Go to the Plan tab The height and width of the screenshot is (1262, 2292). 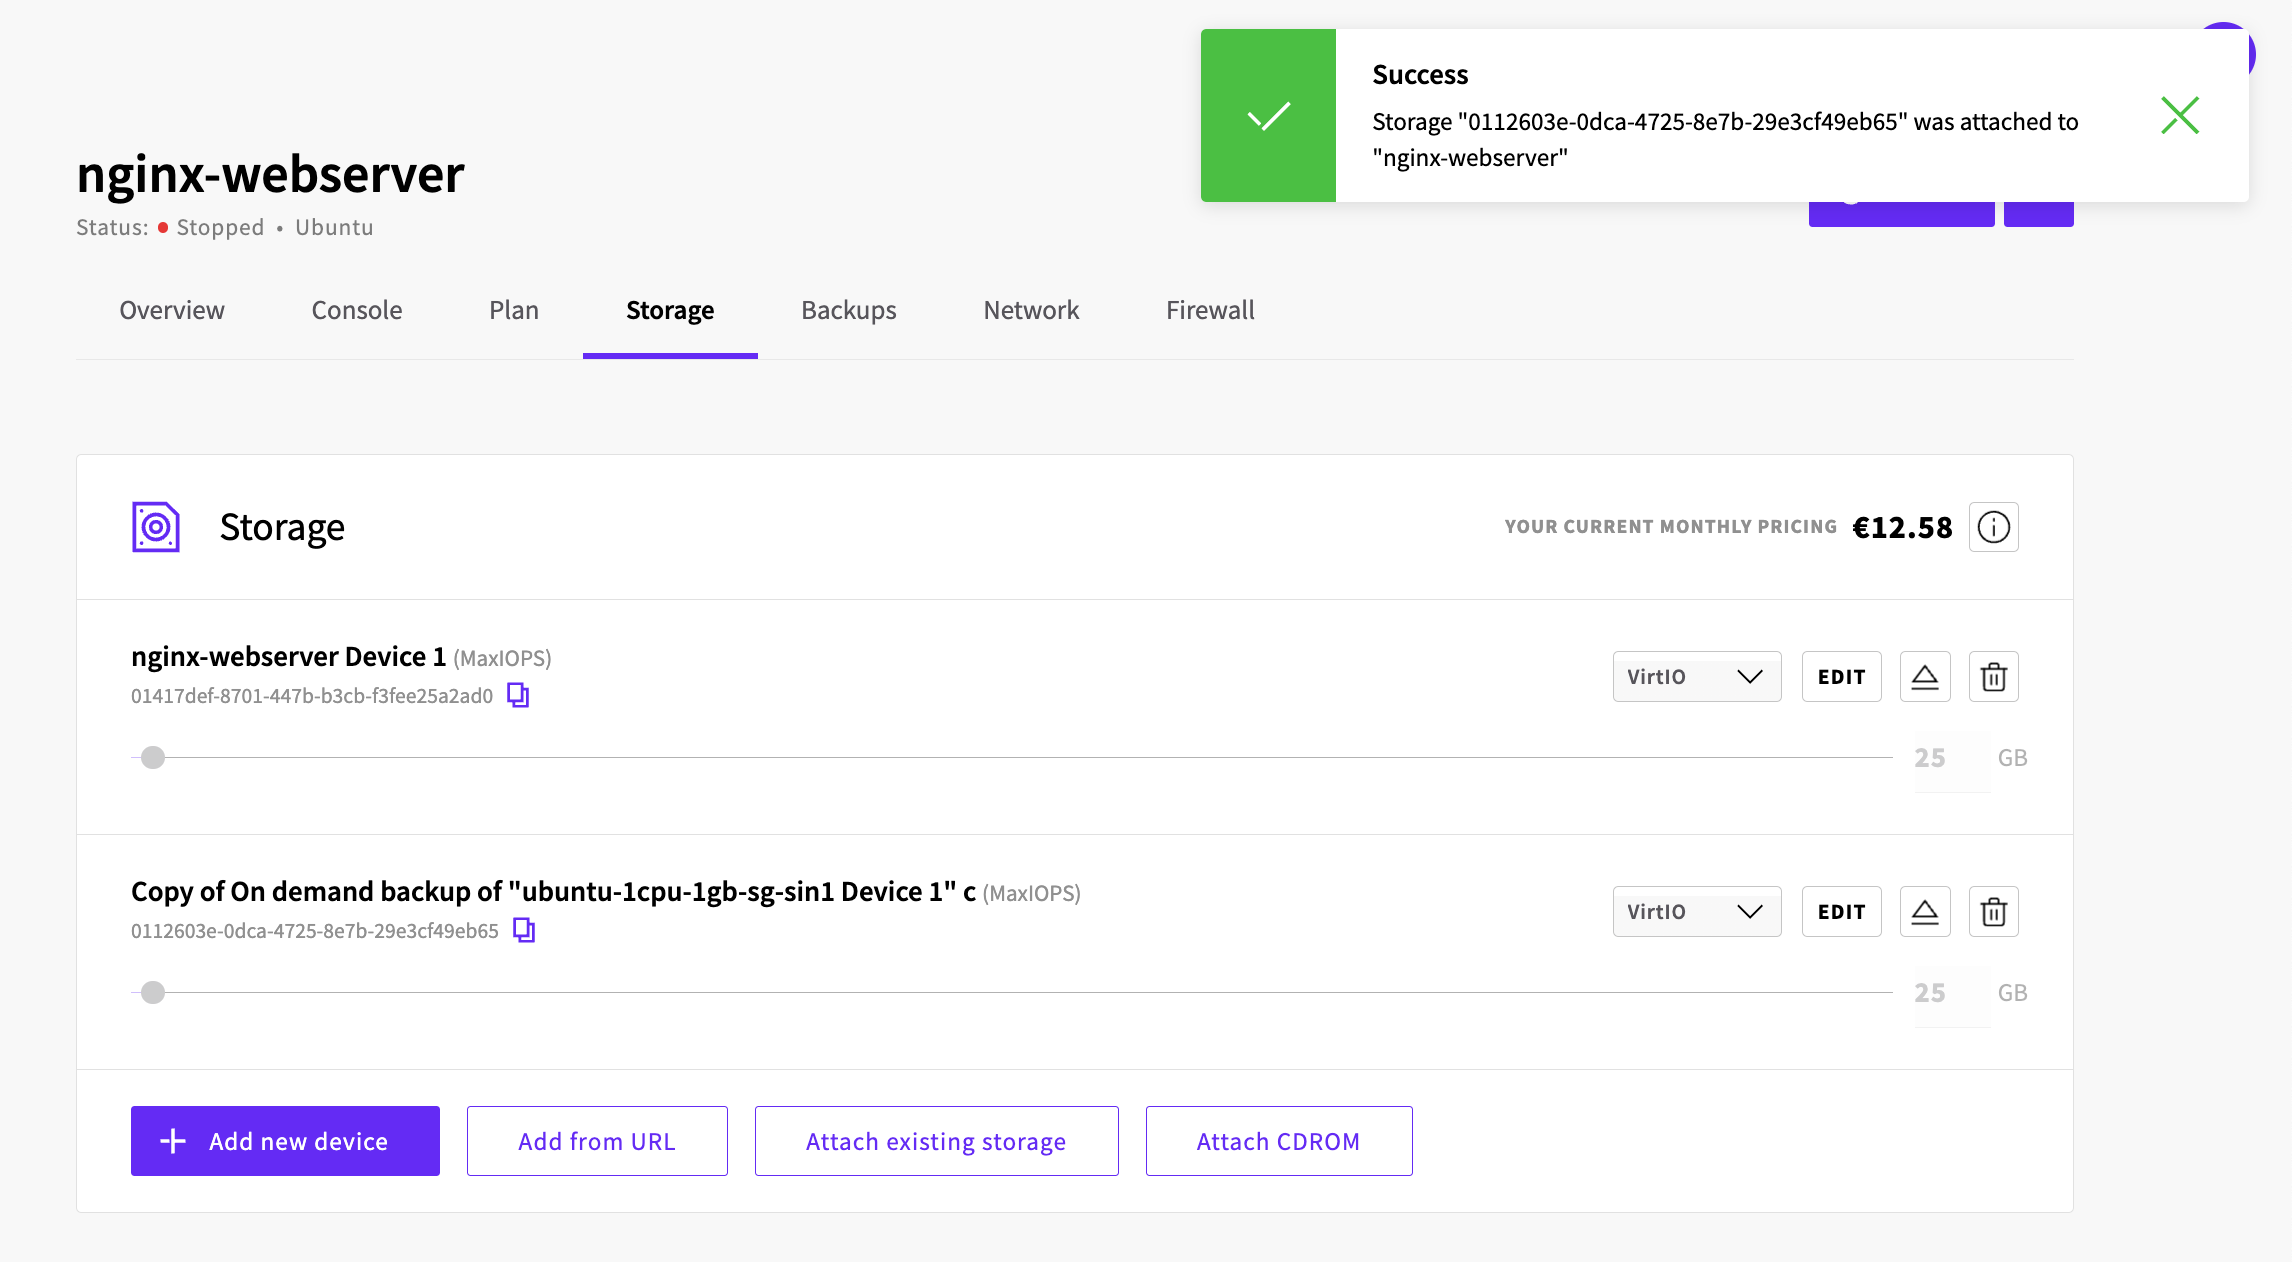(514, 310)
